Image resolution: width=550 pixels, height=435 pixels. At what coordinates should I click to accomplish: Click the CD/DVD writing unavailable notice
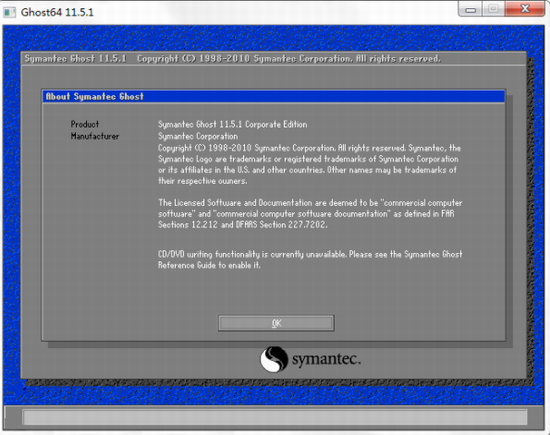point(310,260)
